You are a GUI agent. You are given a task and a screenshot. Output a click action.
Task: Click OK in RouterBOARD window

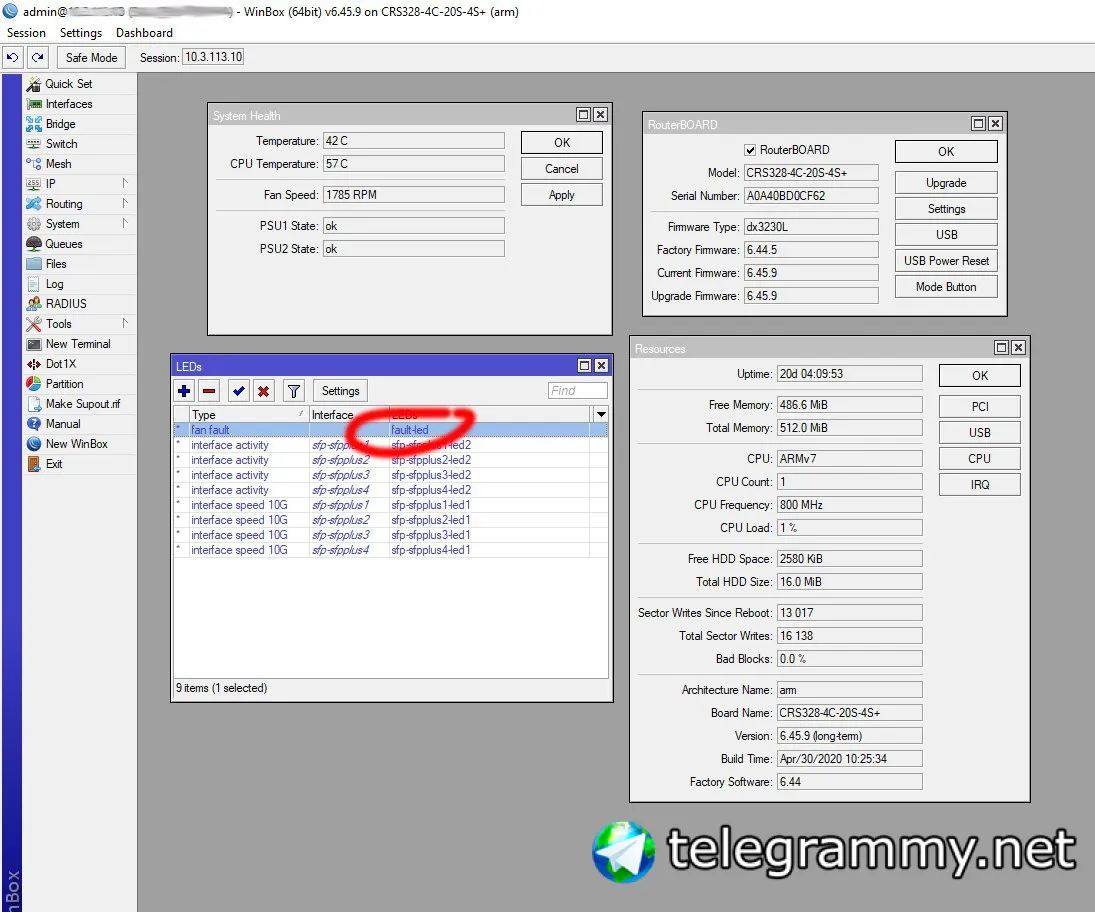tap(946, 152)
